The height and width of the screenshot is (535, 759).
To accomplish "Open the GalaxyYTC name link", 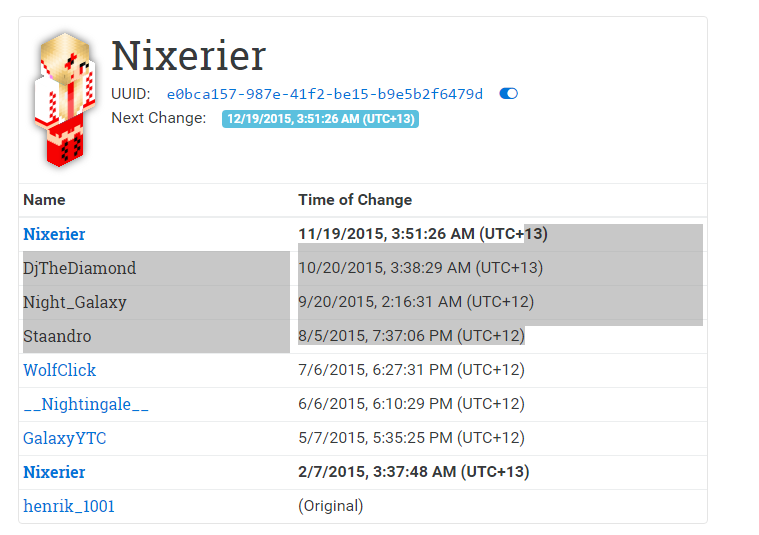I will tap(64, 438).
